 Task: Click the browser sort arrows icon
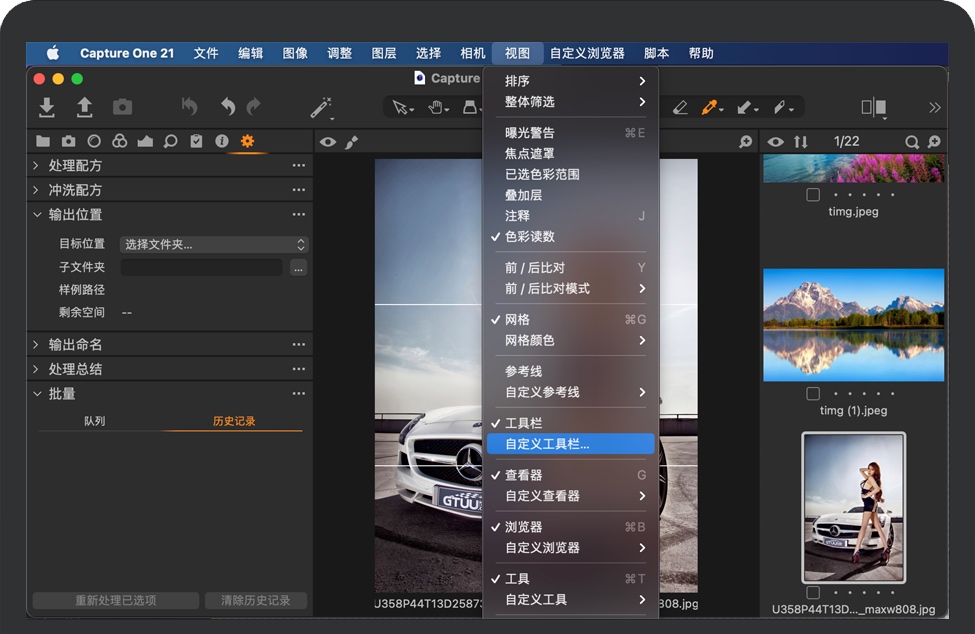[800, 142]
